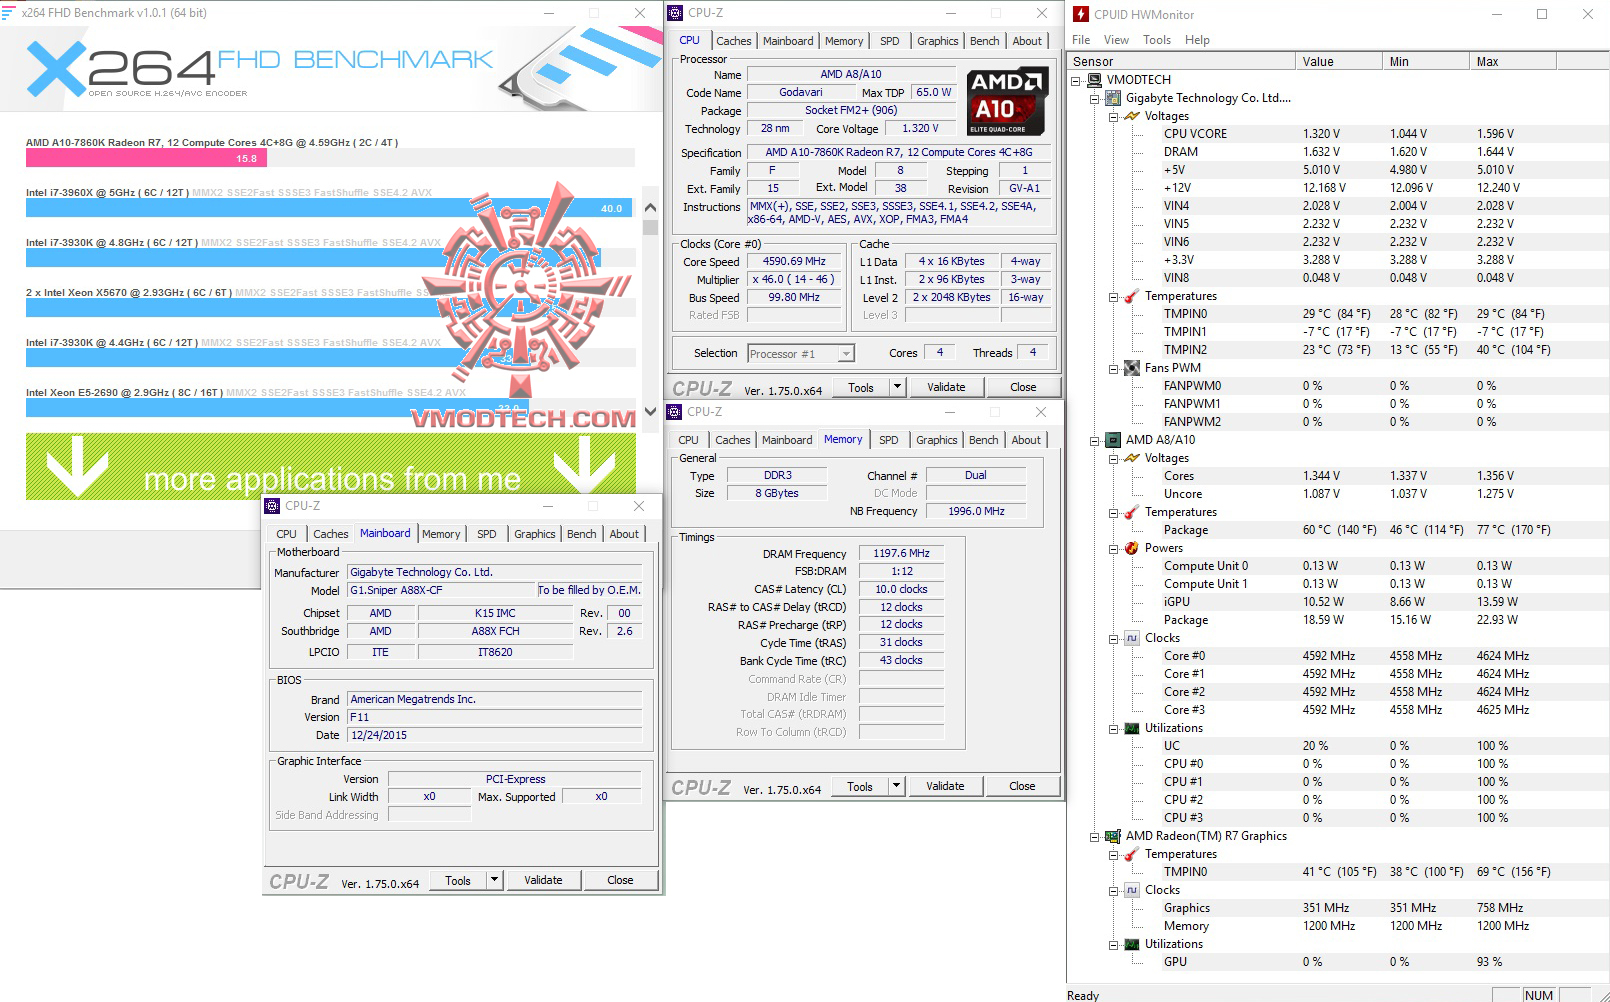
Task: Click the 'more applications from me' banner
Action: [x=331, y=466]
